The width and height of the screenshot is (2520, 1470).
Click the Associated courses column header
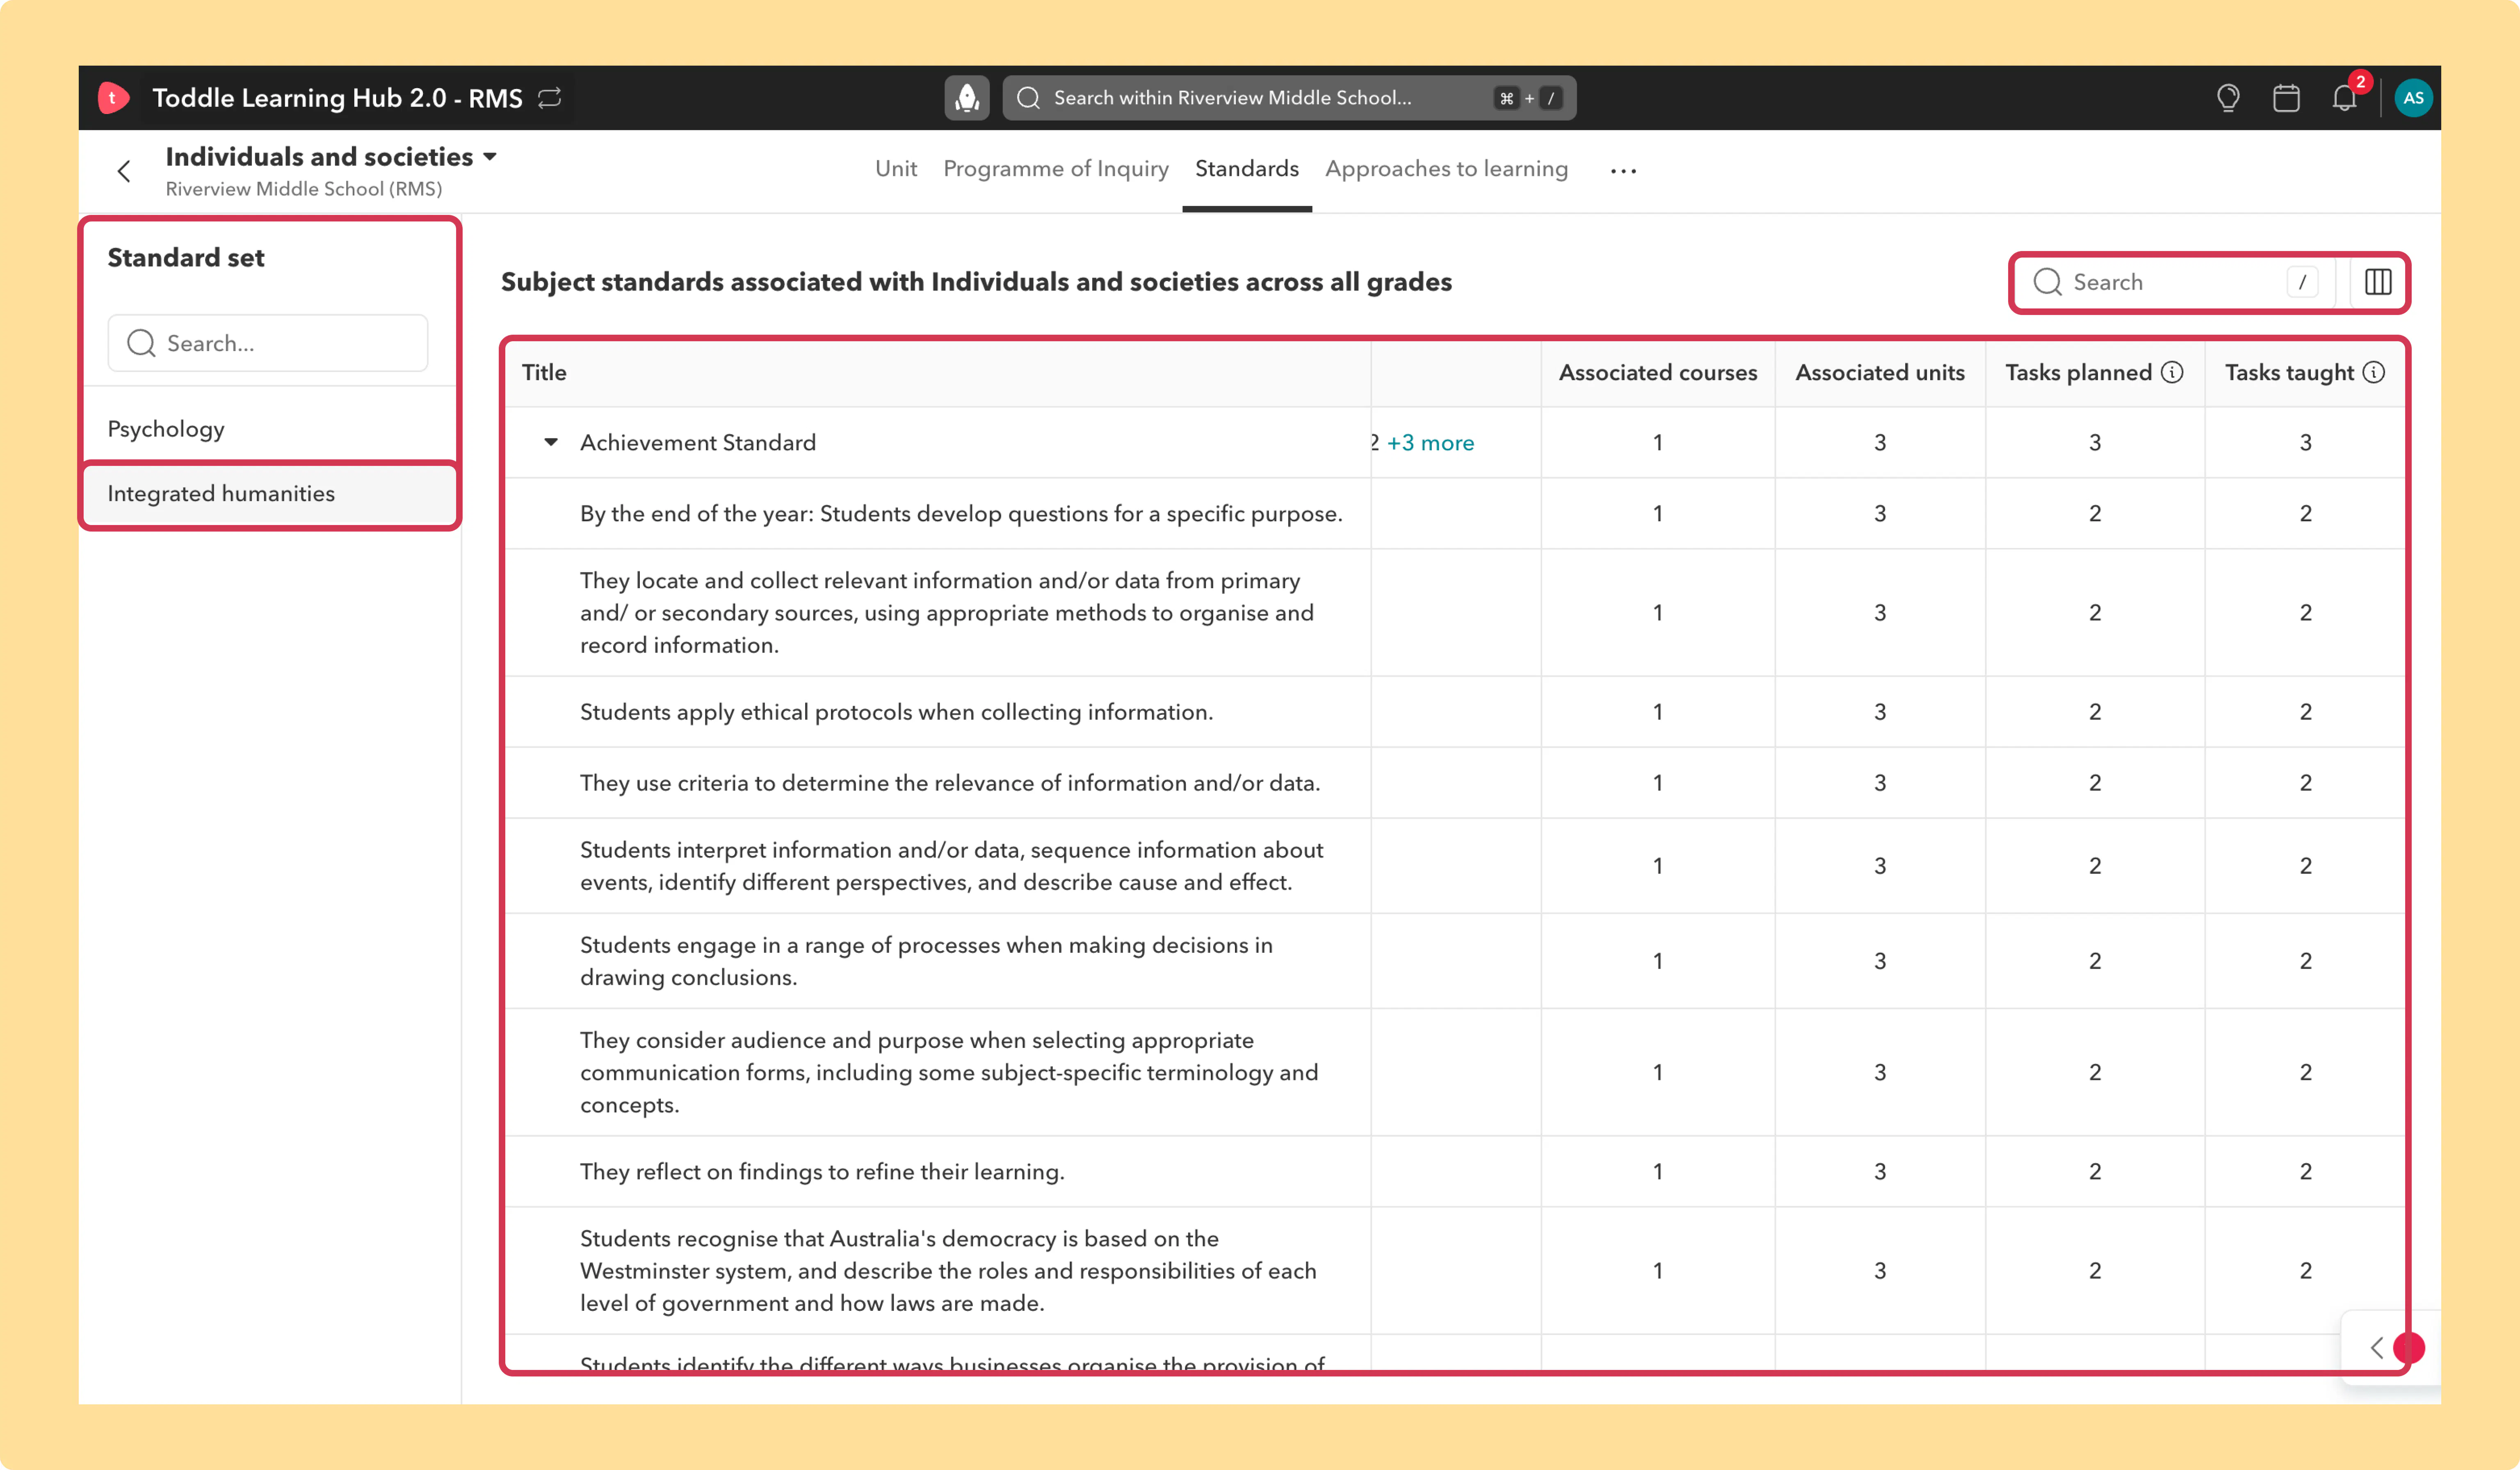[x=1657, y=373]
